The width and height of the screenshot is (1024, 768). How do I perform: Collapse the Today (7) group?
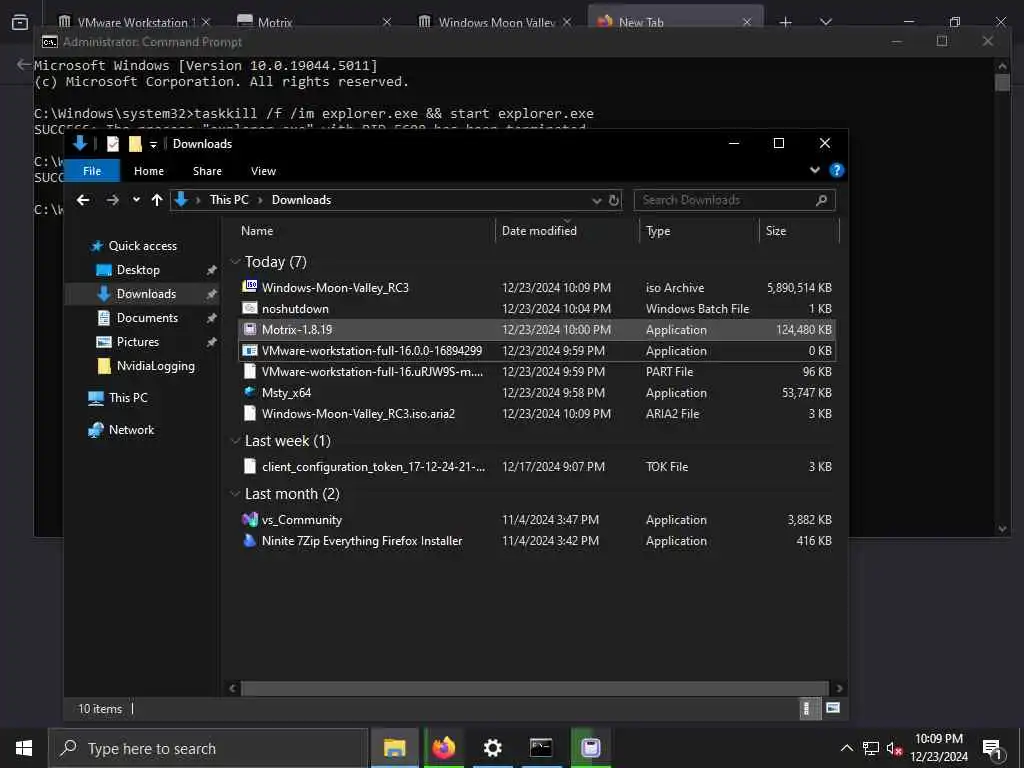tap(235, 261)
